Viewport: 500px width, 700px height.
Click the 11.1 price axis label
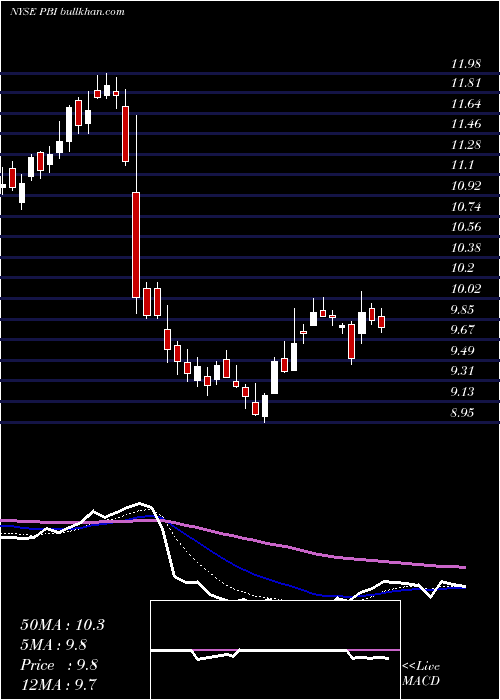[x=462, y=165]
